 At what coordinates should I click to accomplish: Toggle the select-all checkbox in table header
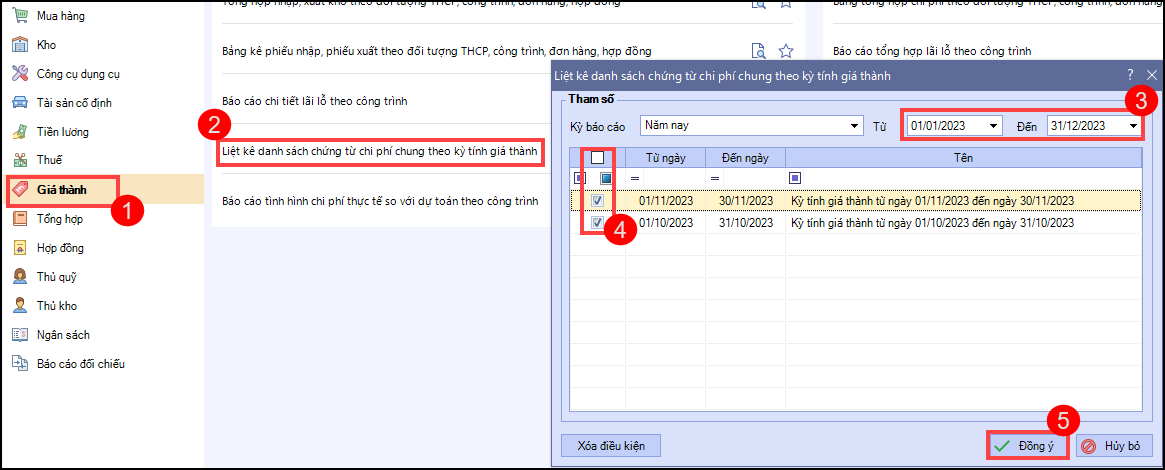(597, 158)
